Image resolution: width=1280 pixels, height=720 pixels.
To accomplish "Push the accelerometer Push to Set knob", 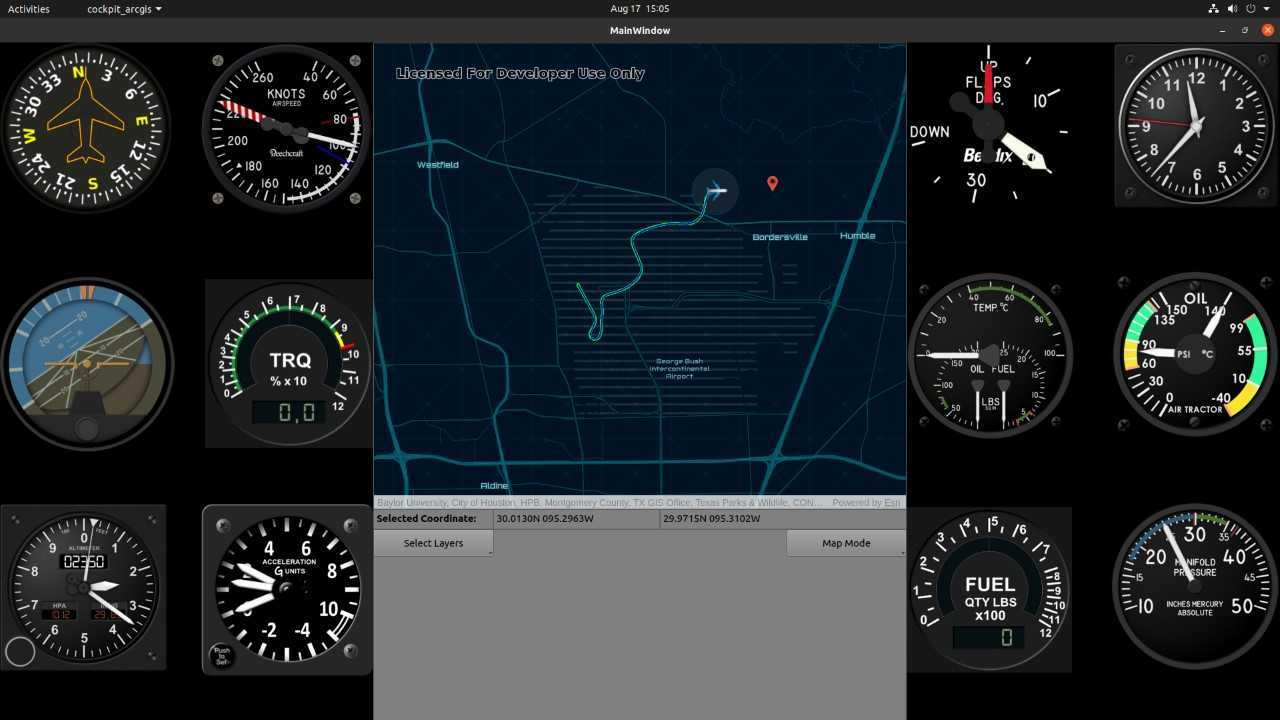I will [x=221, y=656].
